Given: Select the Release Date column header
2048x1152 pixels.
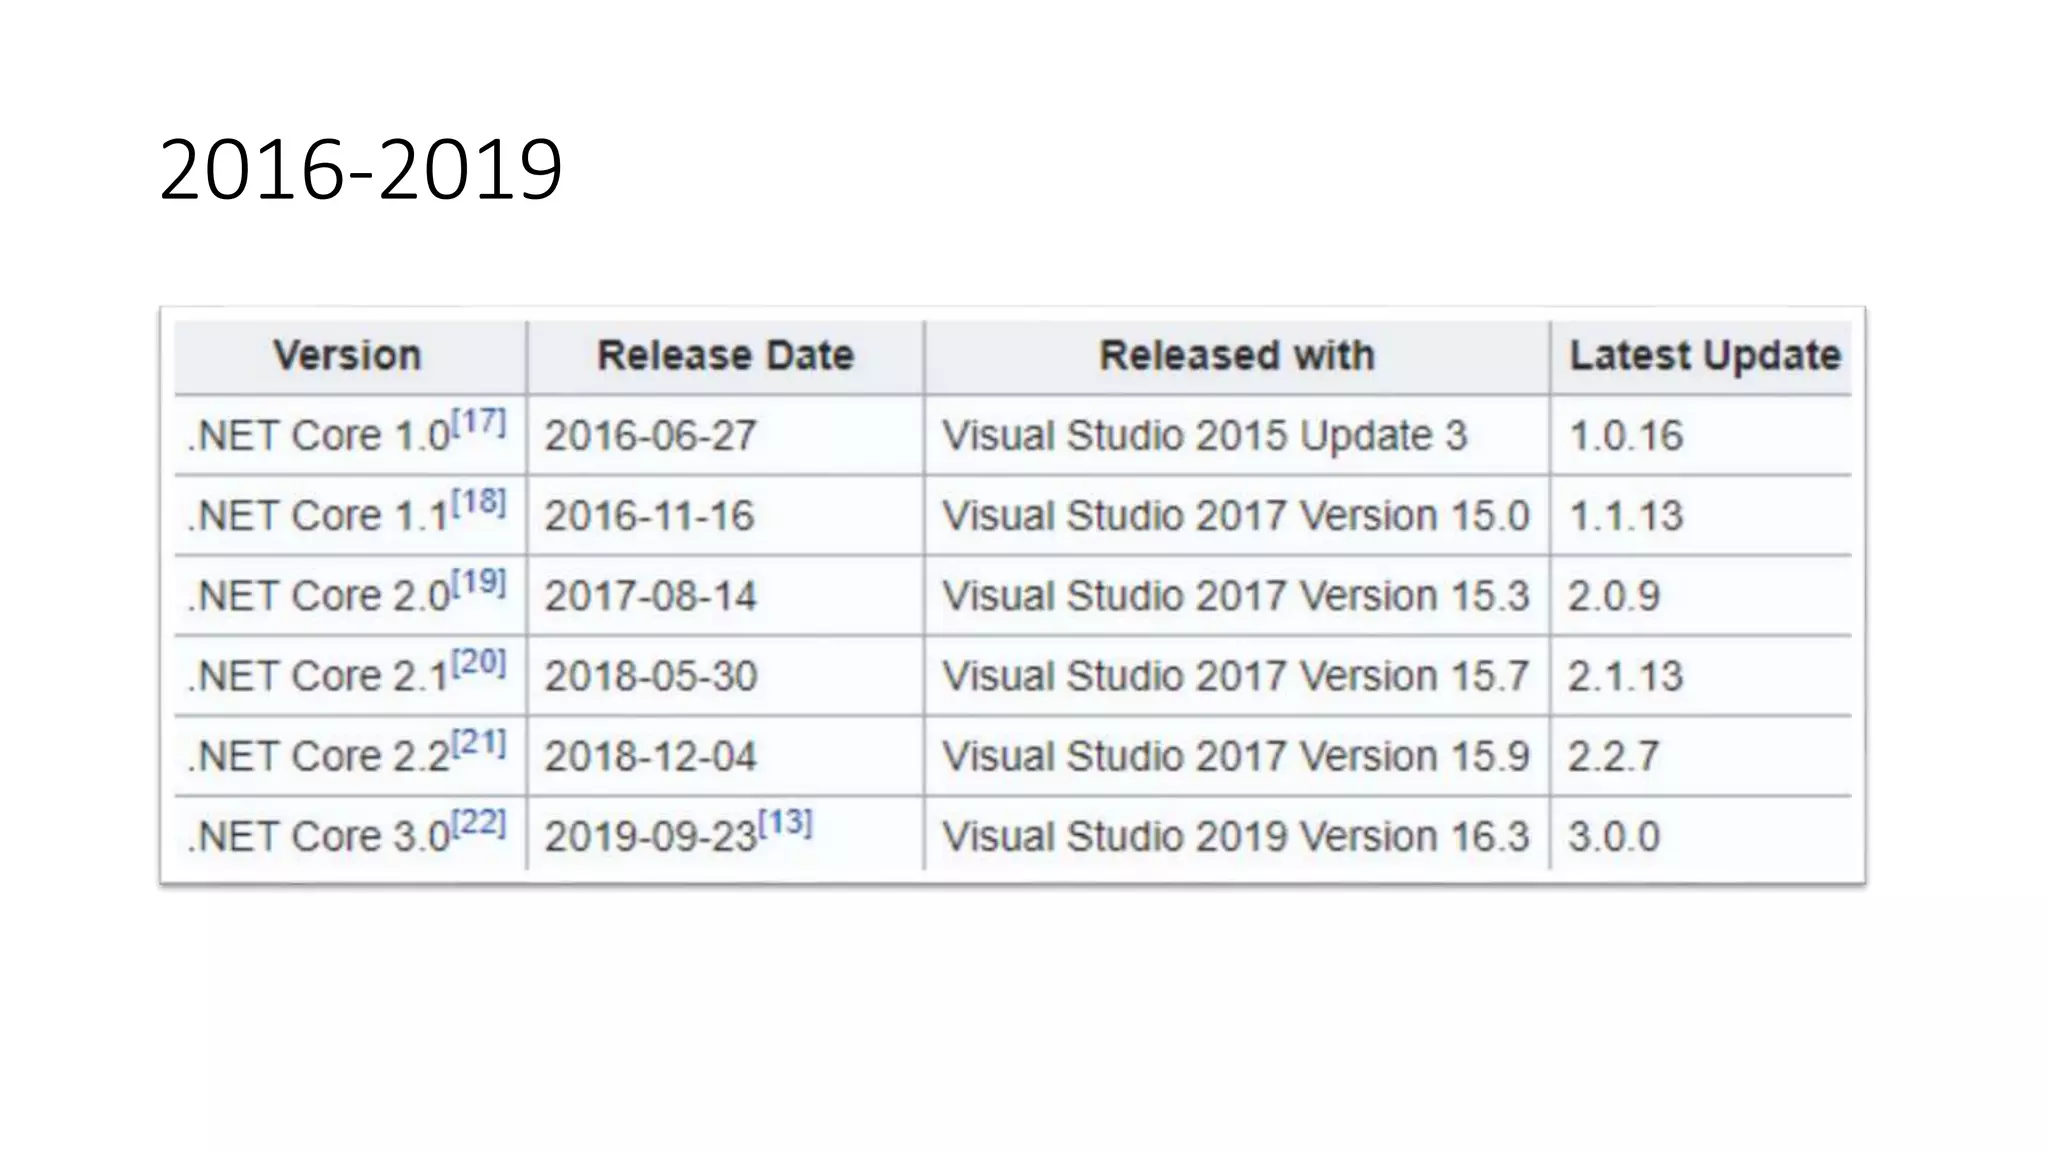Looking at the screenshot, I should click(725, 356).
